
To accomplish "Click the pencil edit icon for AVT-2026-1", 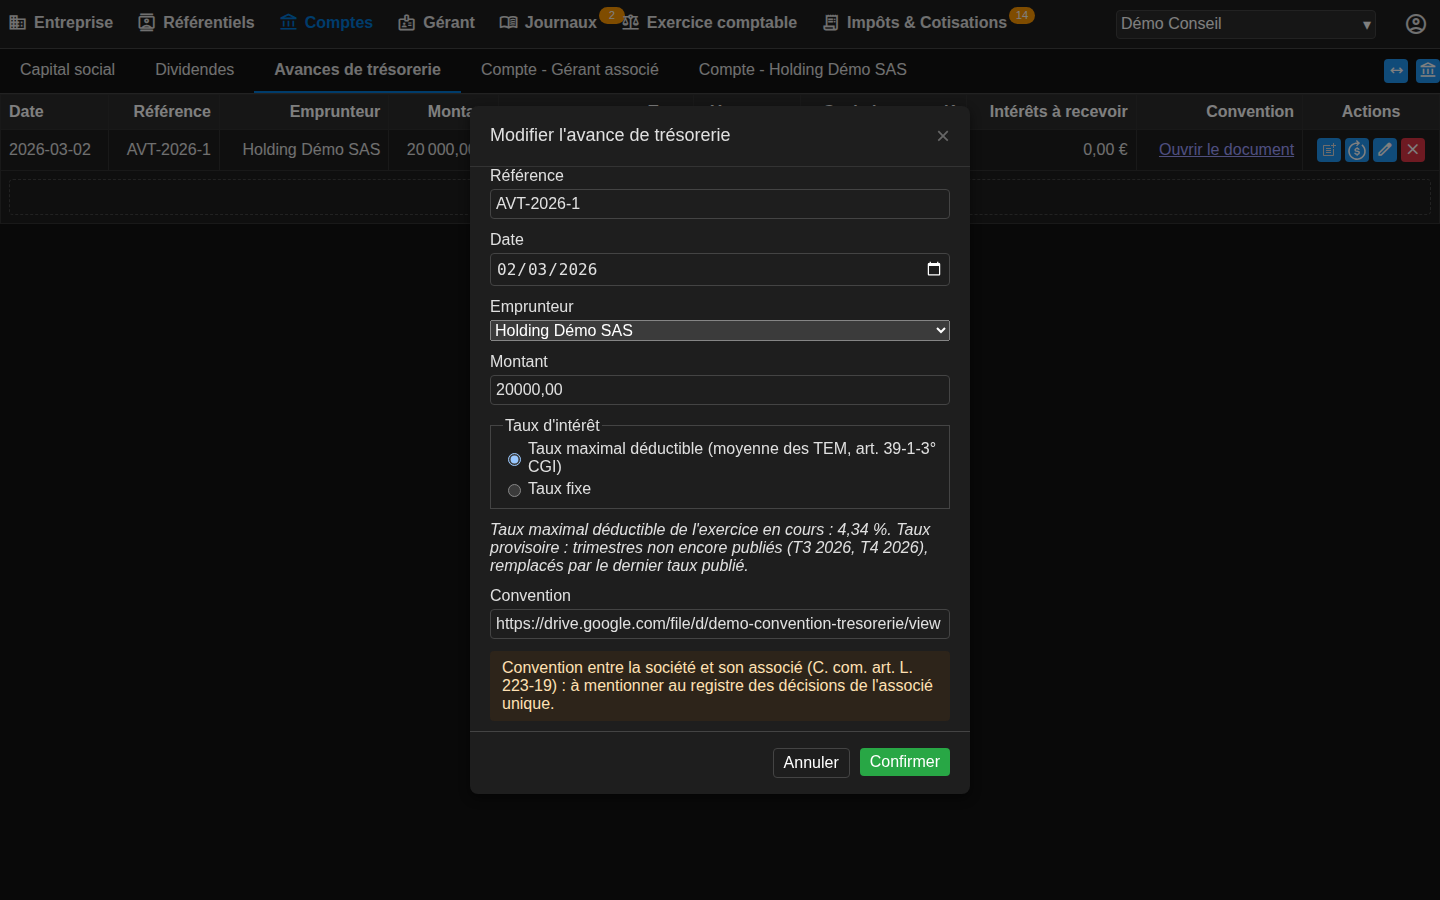I will pyautogui.click(x=1385, y=150).
